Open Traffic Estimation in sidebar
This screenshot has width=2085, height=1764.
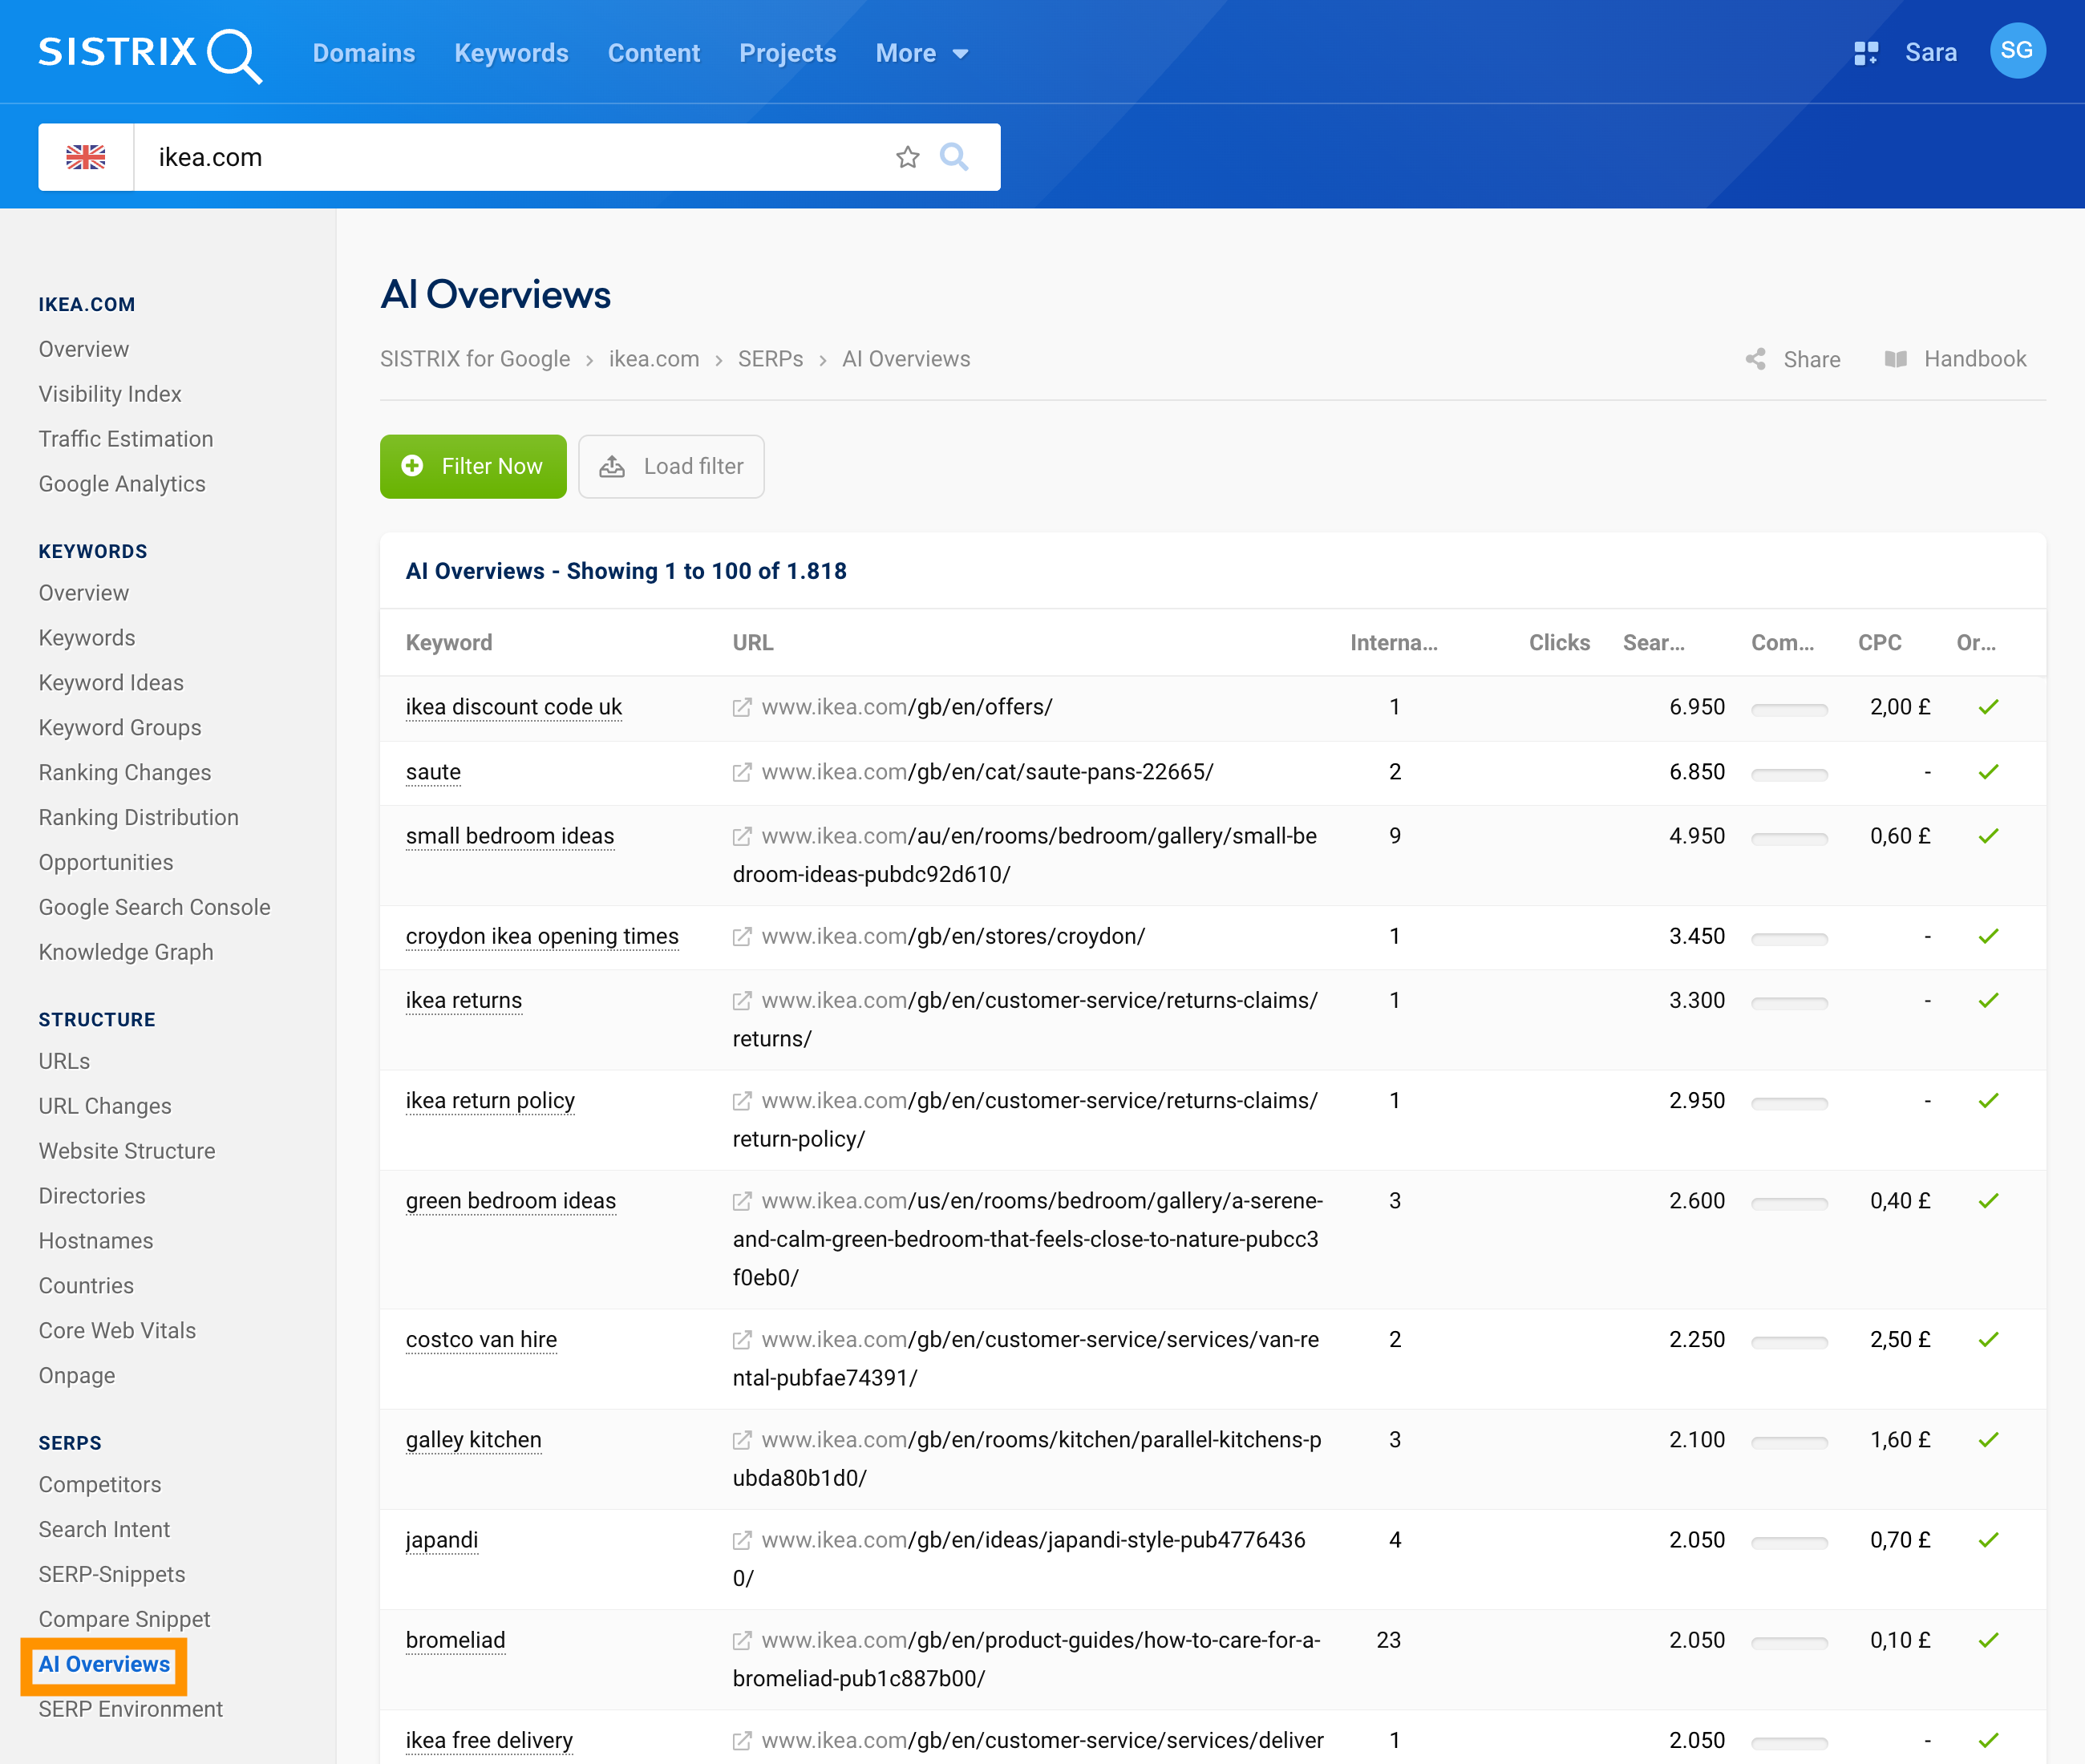pyautogui.click(x=126, y=439)
